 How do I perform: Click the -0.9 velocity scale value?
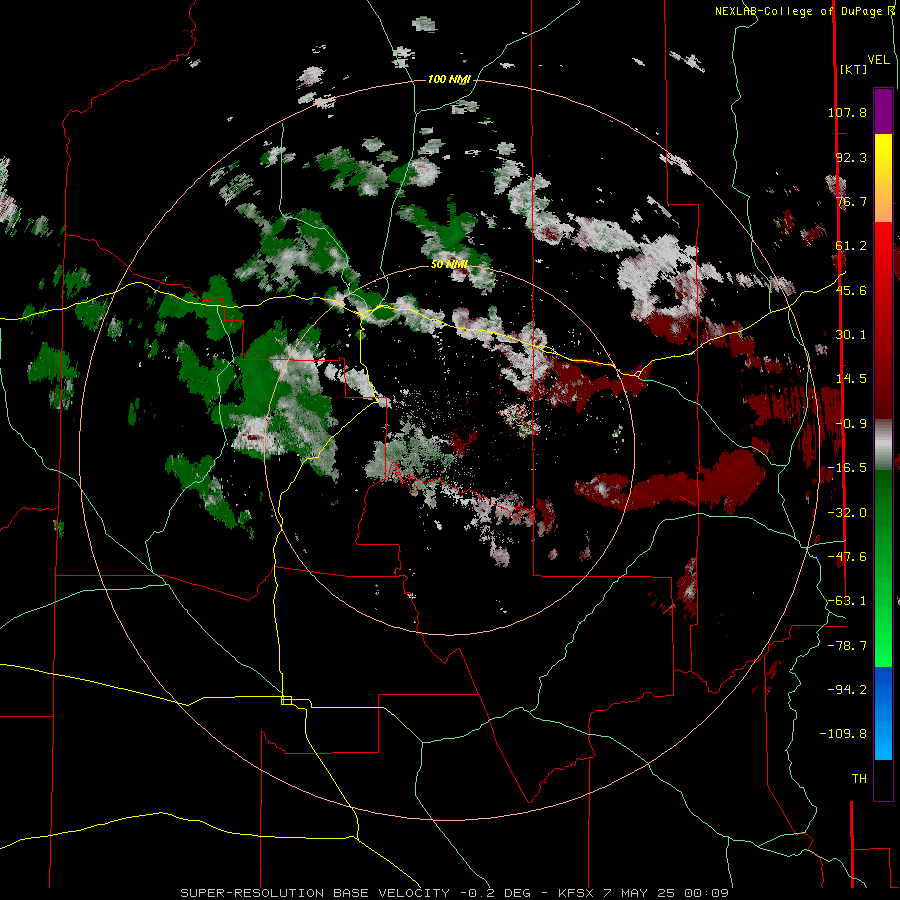point(851,424)
